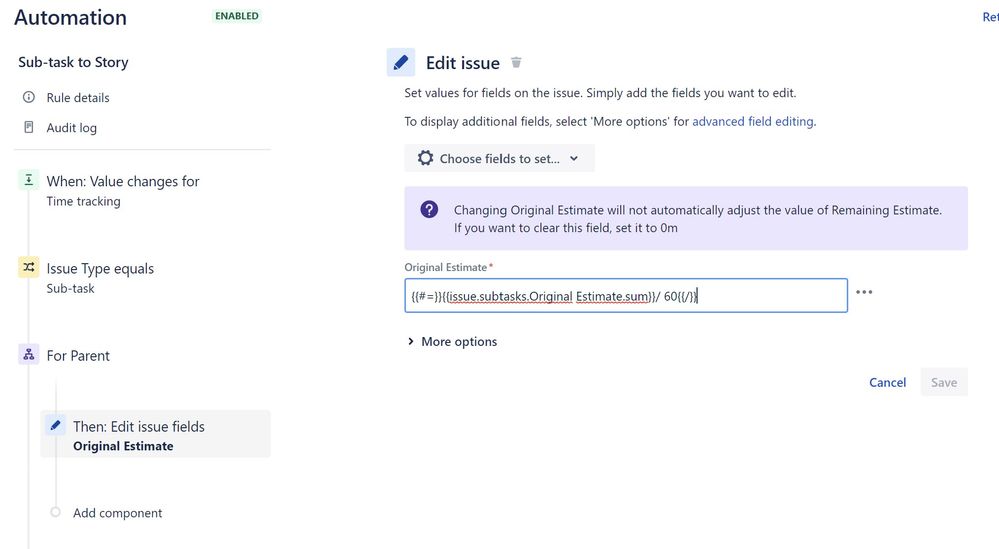999x549 pixels.
Task: Click Add component
Action: click(117, 513)
